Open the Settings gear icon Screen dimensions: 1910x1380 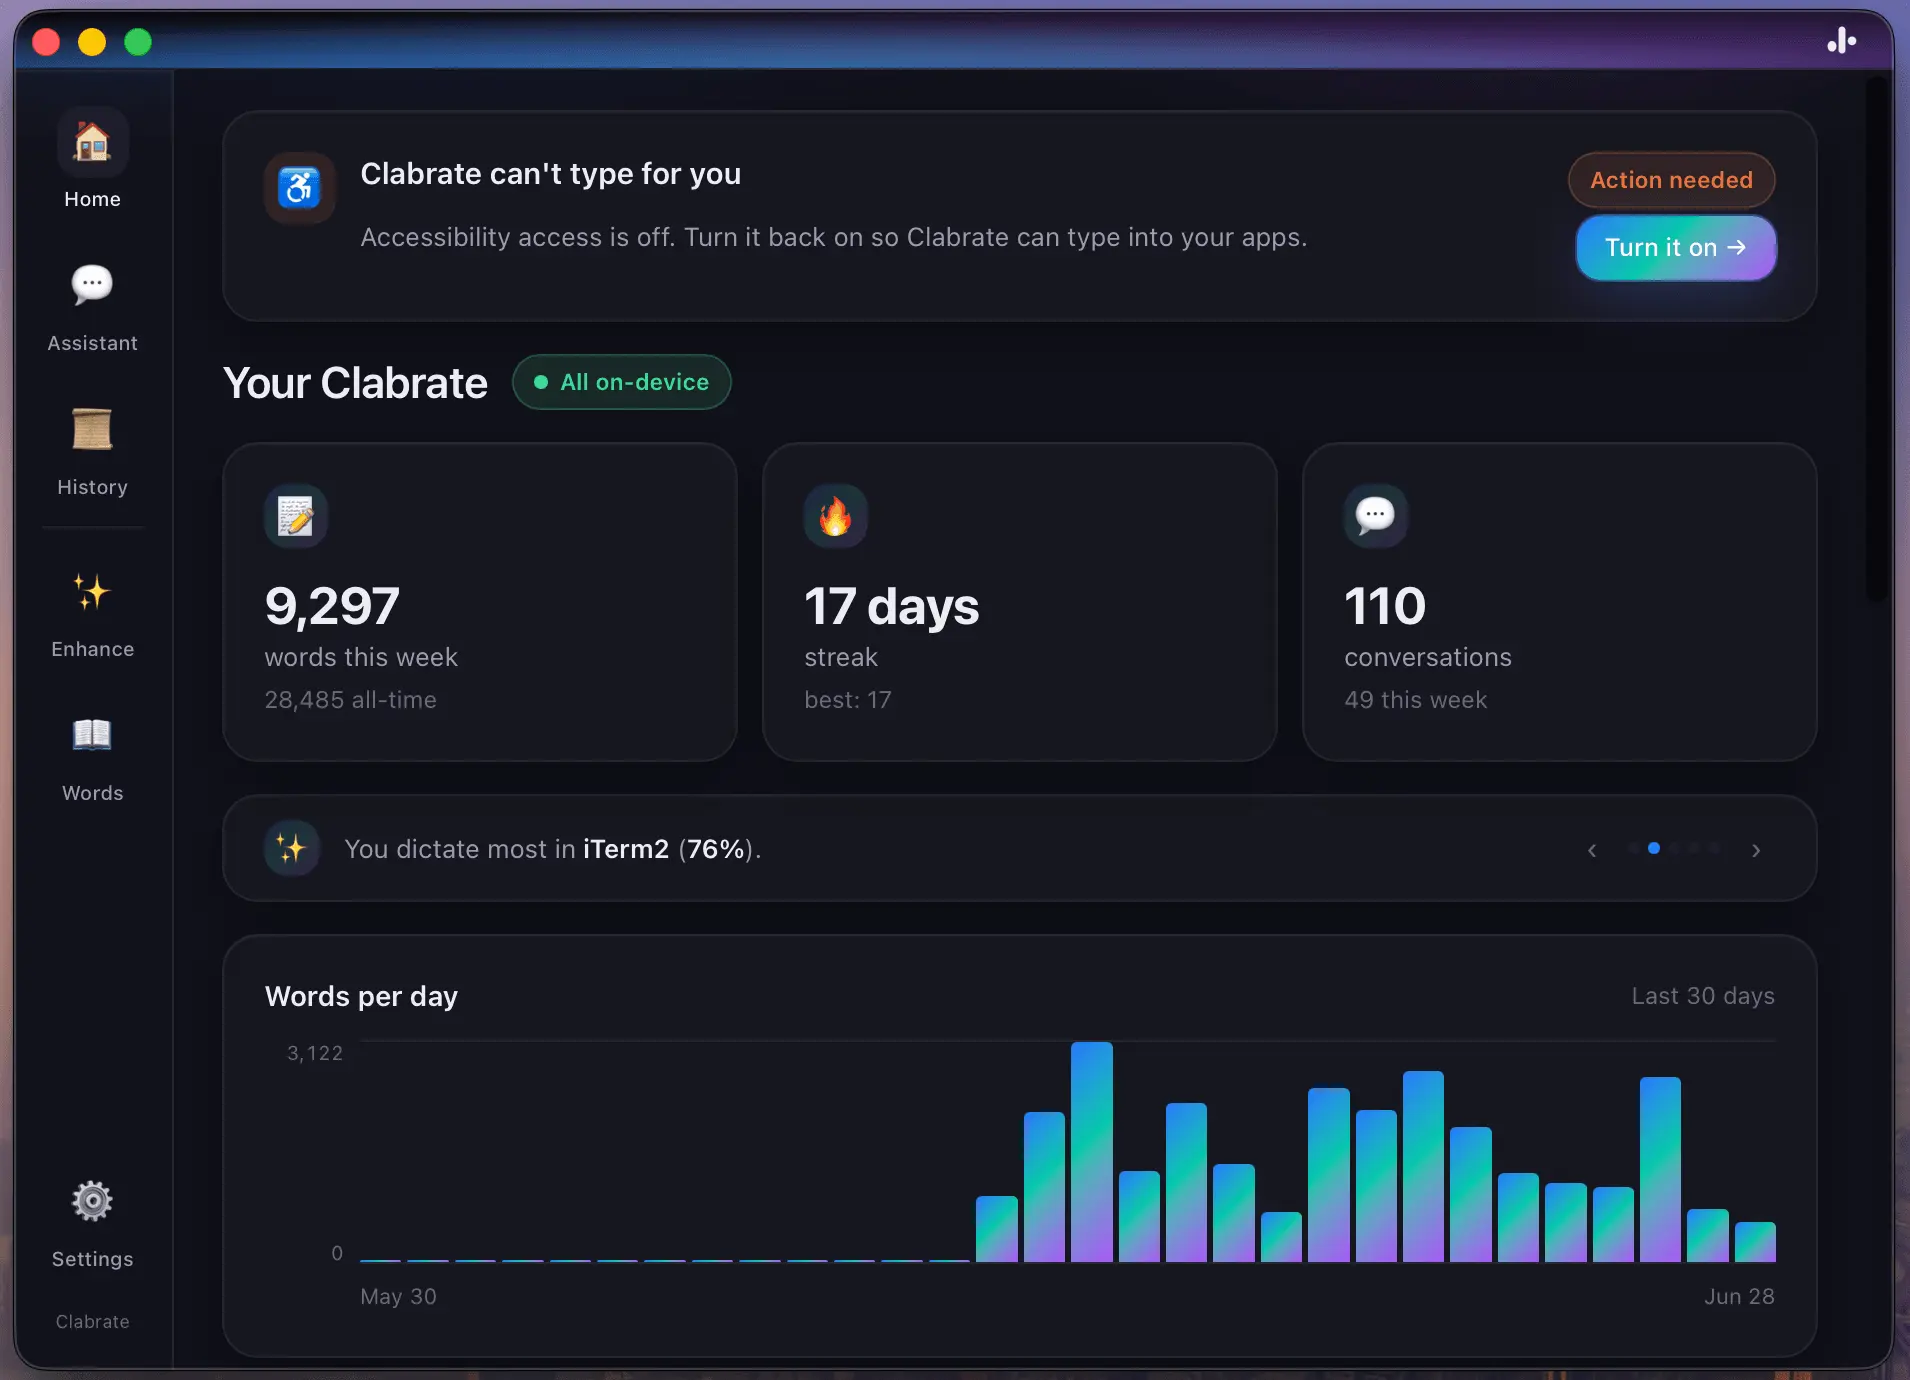(x=92, y=1201)
